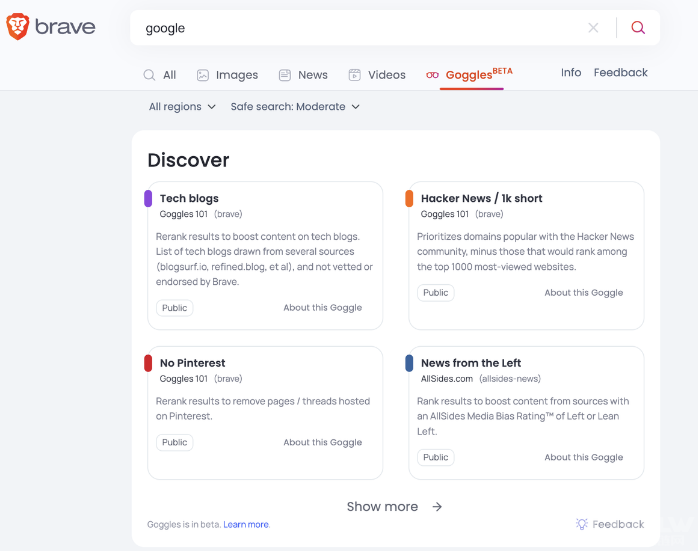Screen dimensions: 698x551
Task: Click the Discover heading
Action: 188,160
